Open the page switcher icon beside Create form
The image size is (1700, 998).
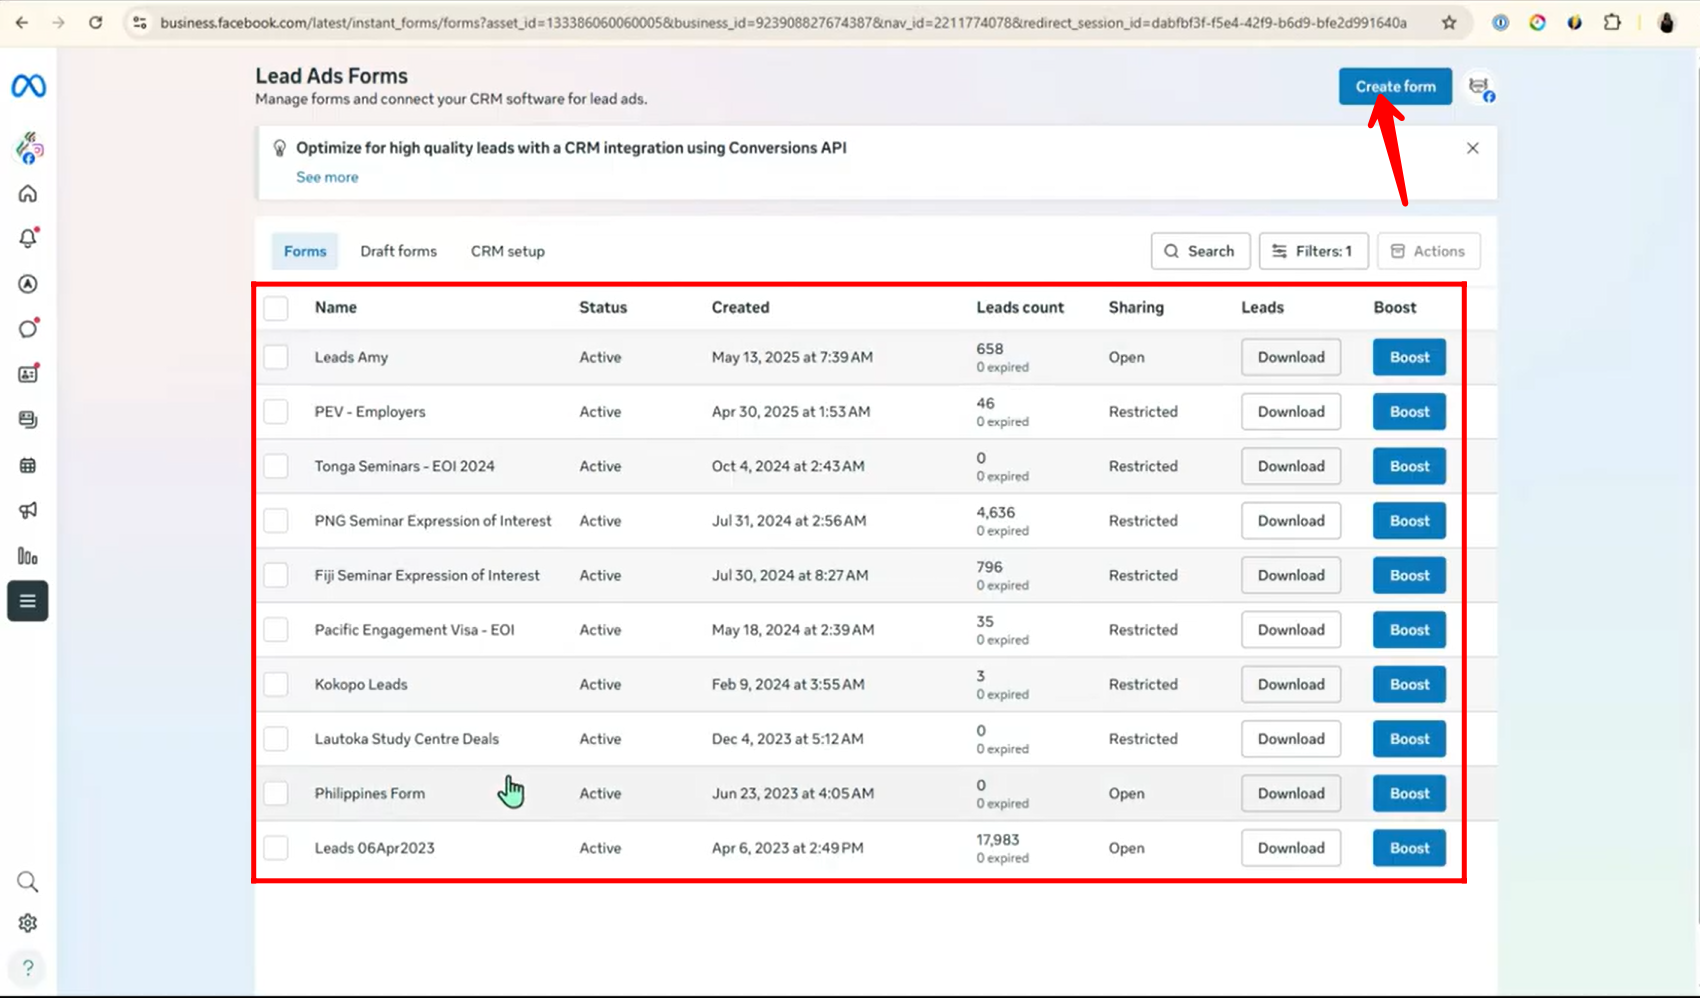click(1481, 87)
